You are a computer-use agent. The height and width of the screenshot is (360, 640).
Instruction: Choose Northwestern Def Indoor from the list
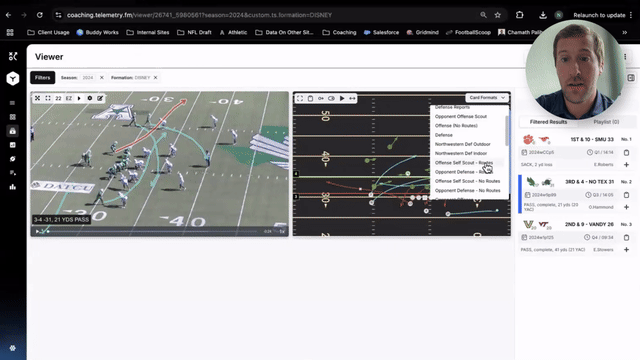click(461, 153)
